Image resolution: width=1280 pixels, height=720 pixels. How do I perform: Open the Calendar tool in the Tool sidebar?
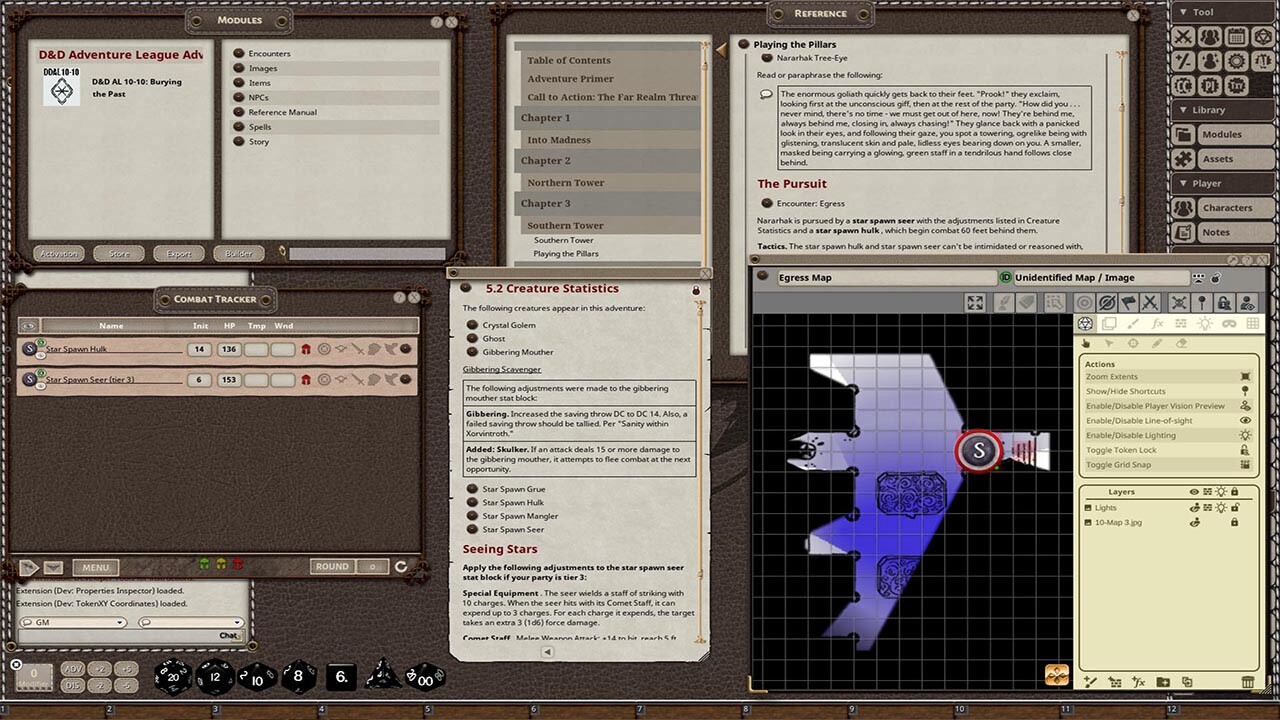[x=1235, y=35]
